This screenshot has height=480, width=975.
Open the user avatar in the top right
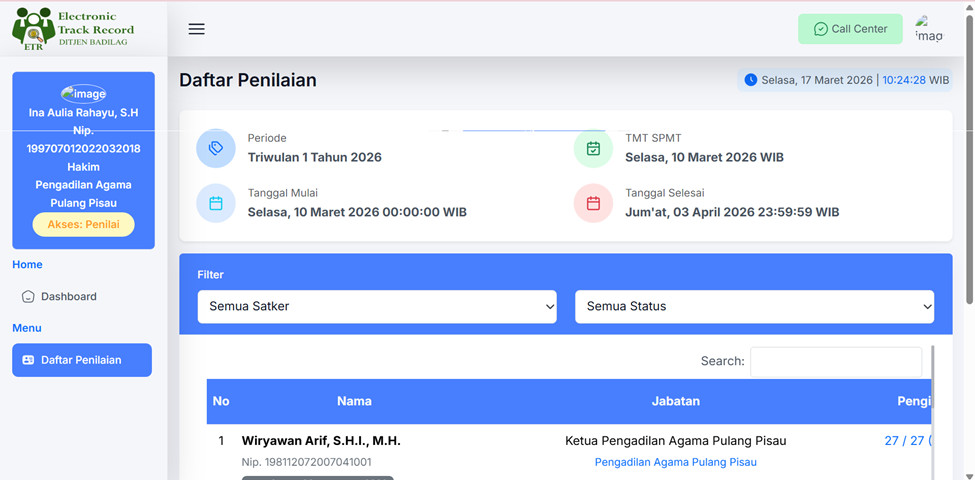click(928, 29)
